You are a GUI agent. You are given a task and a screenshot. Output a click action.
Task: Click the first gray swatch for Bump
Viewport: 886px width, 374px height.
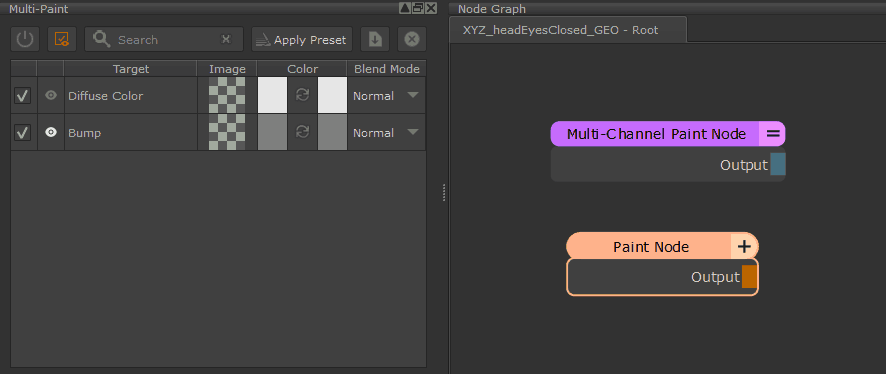tap(272, 132)
